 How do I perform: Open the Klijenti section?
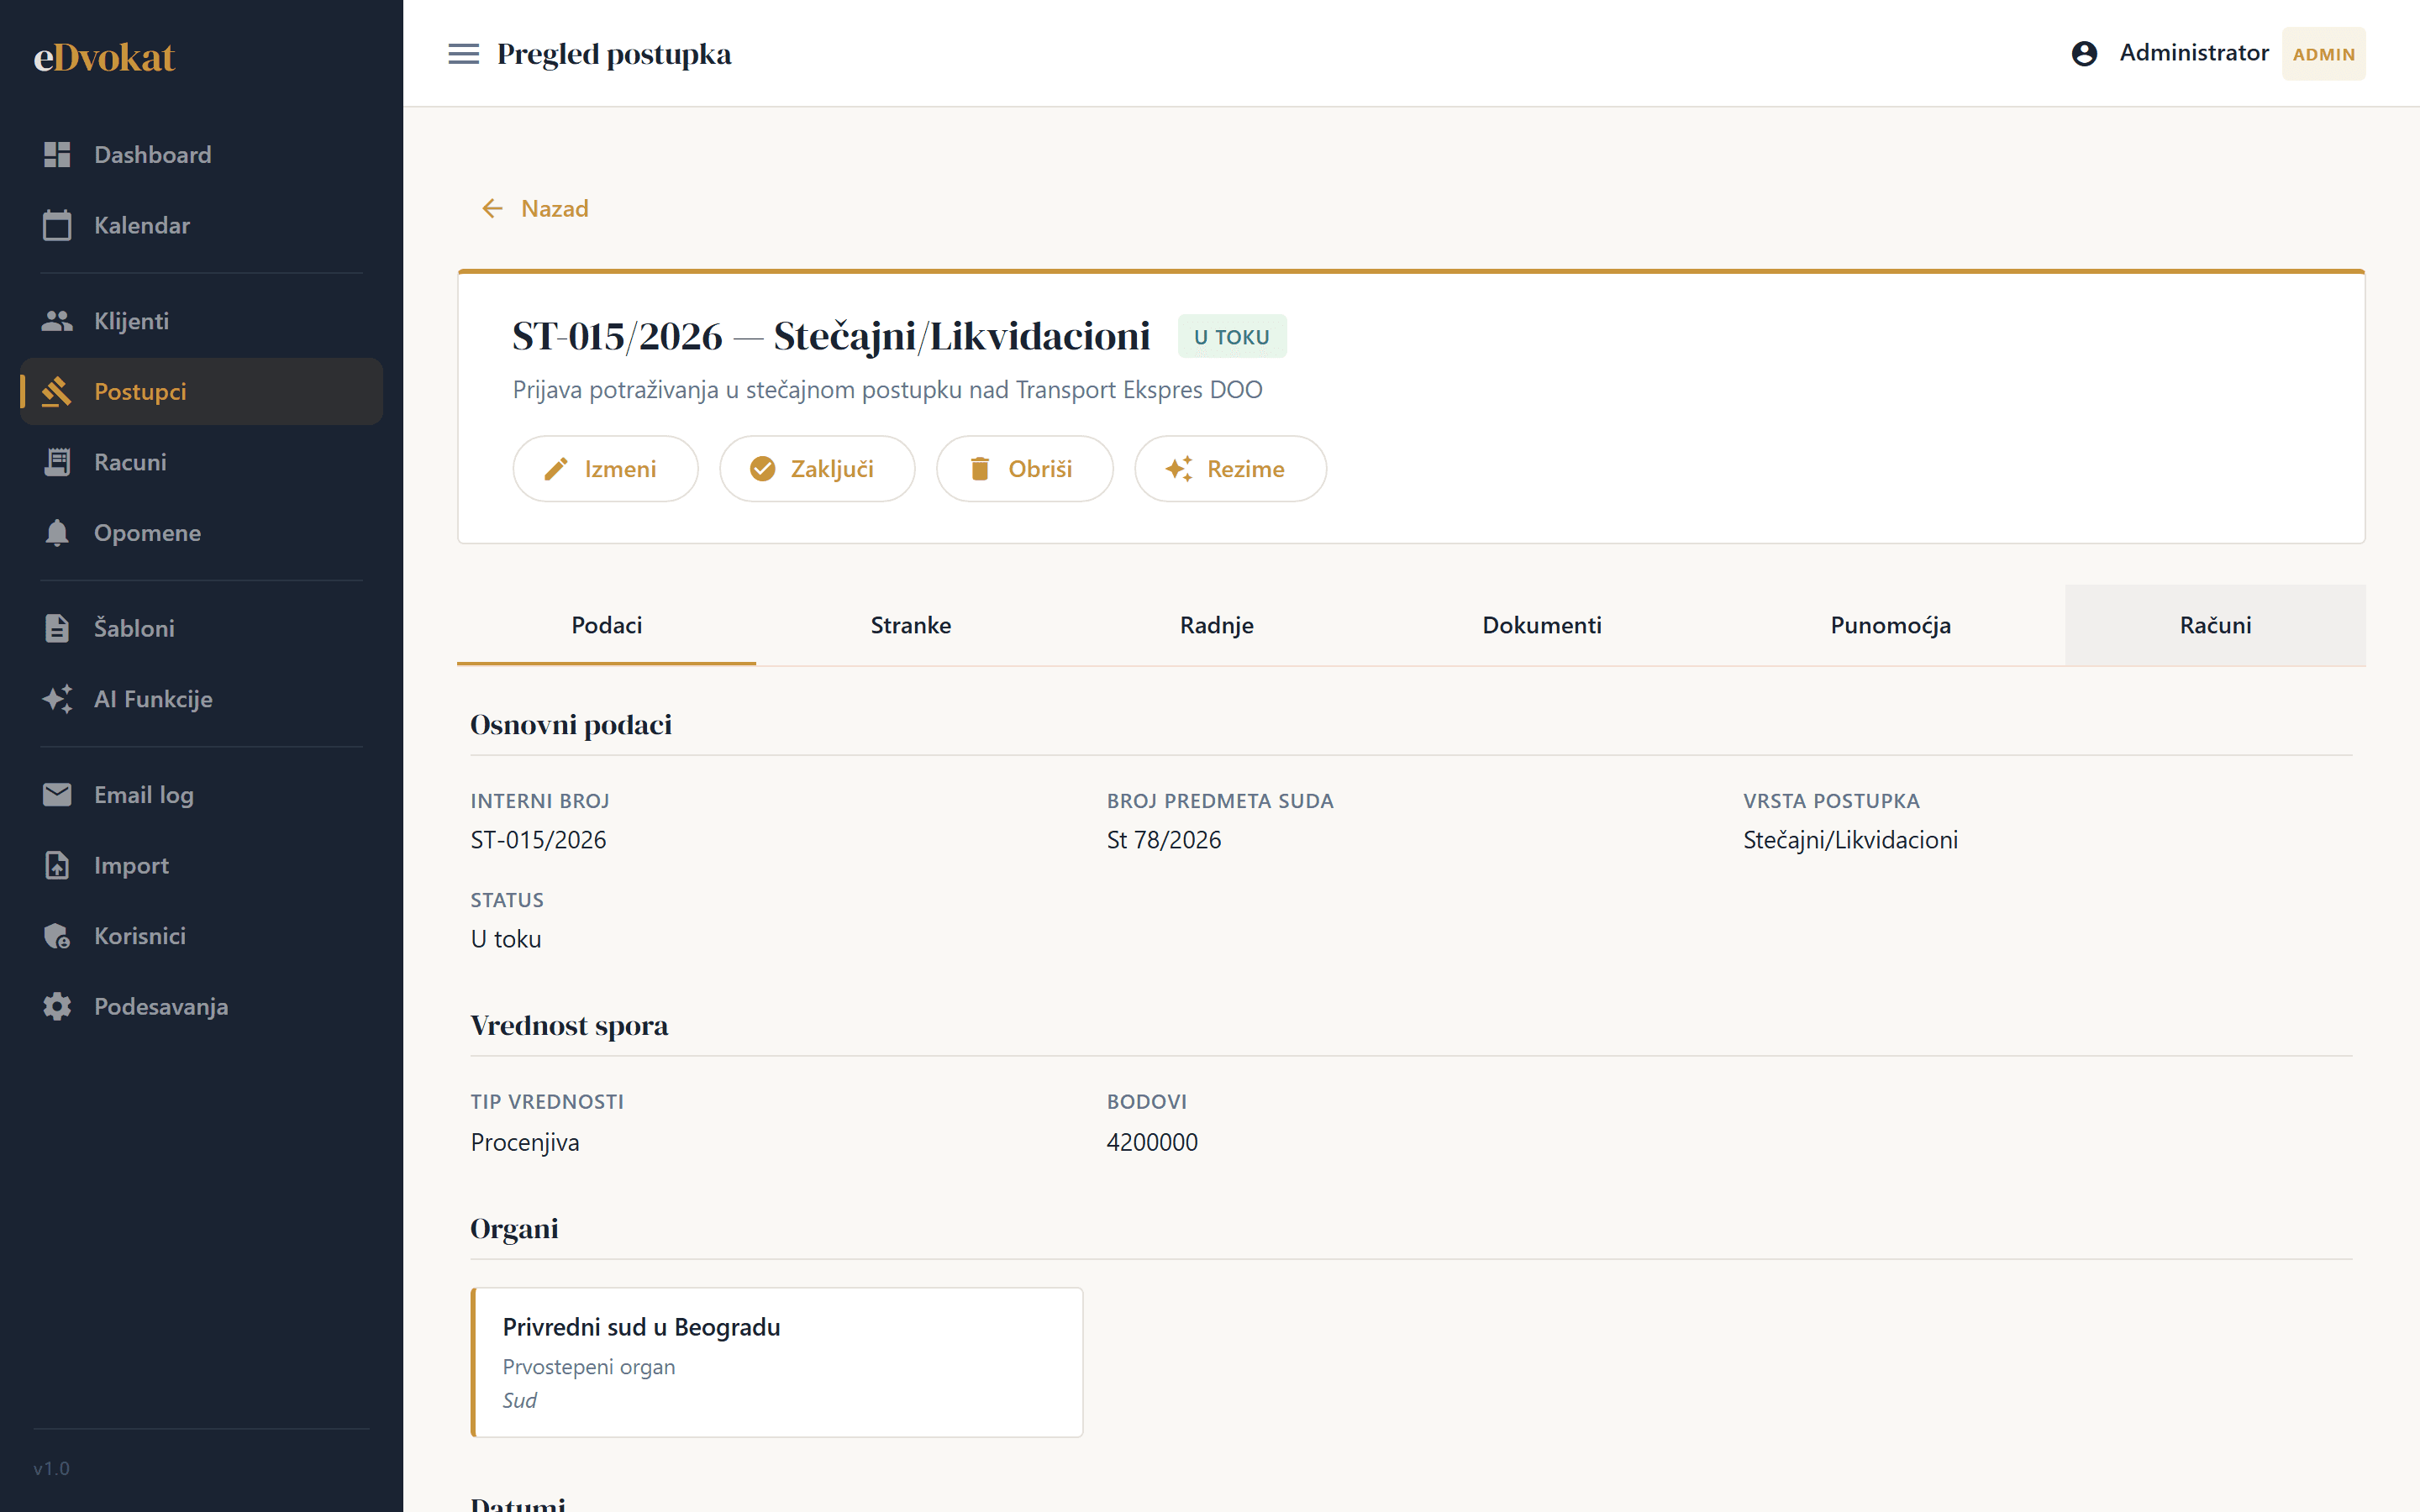[x=201, y=321]
